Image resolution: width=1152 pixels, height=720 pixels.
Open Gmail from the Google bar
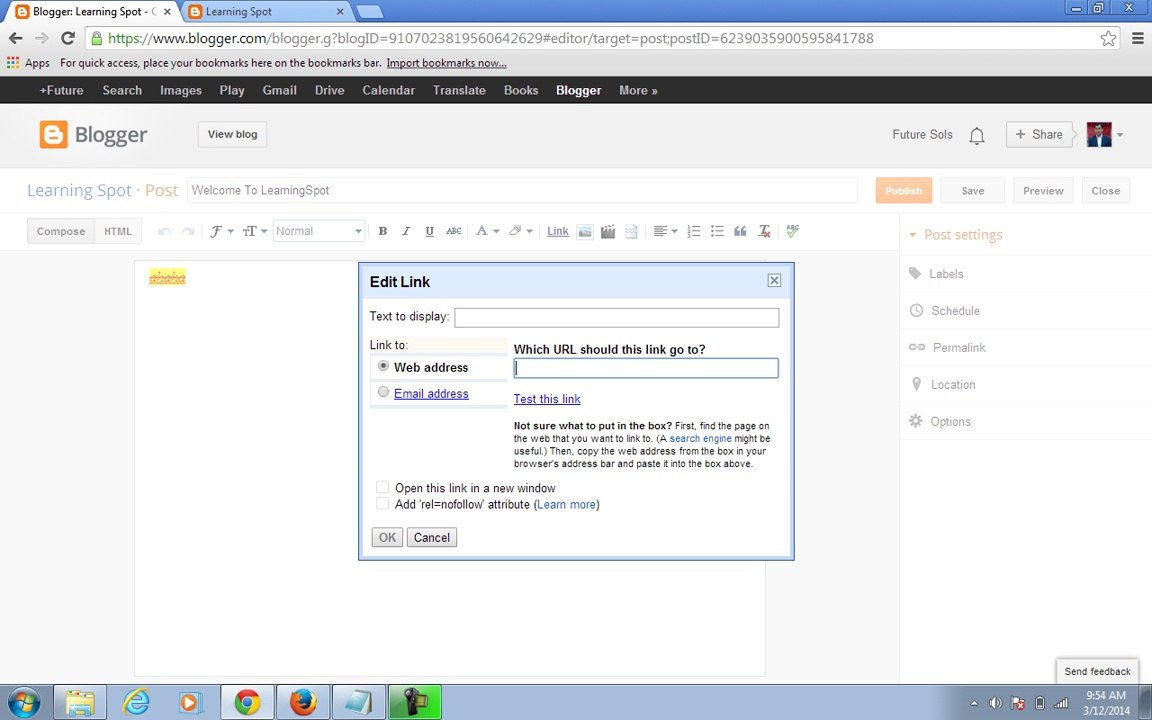[x=280, y=90]
